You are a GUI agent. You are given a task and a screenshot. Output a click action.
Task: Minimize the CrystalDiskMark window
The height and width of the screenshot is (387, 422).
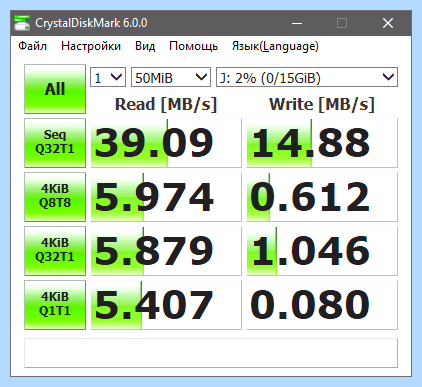[x=297, y=23]
